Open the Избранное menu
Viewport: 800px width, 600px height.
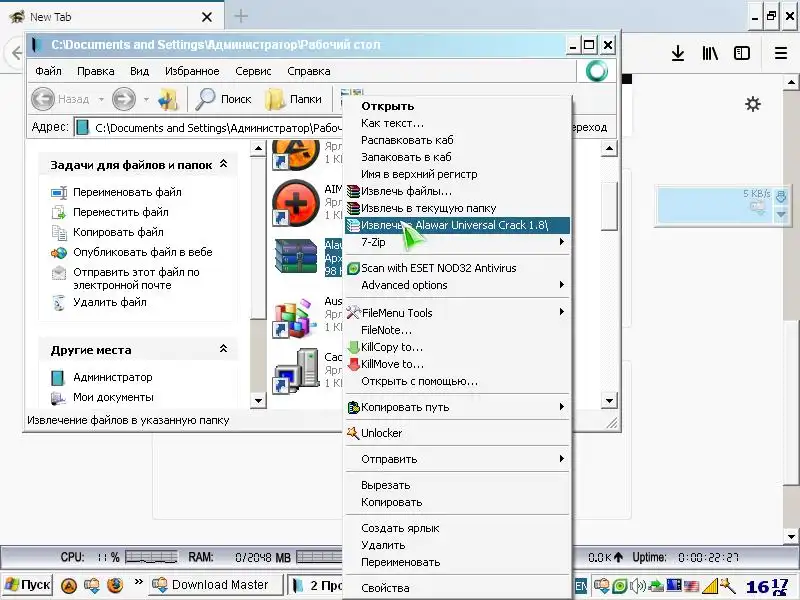tap(192, 71)
